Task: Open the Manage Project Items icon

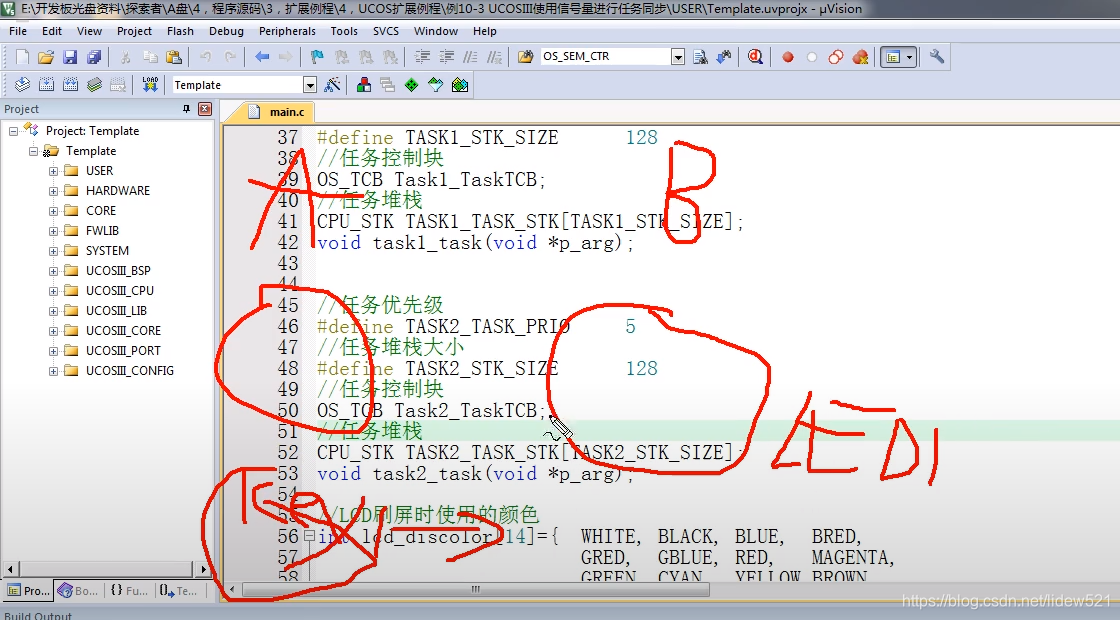Action: [x=364, y=85]
